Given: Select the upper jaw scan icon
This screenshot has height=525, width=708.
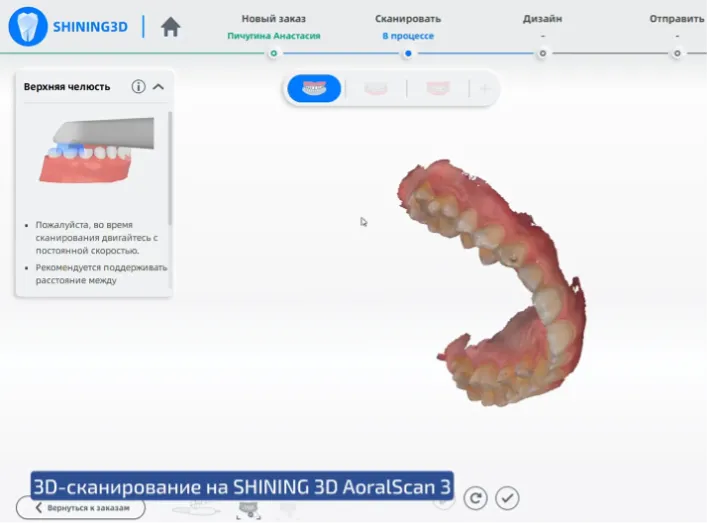Looking at the screenshot, I should pyautogui.click(x=314, y=89).
